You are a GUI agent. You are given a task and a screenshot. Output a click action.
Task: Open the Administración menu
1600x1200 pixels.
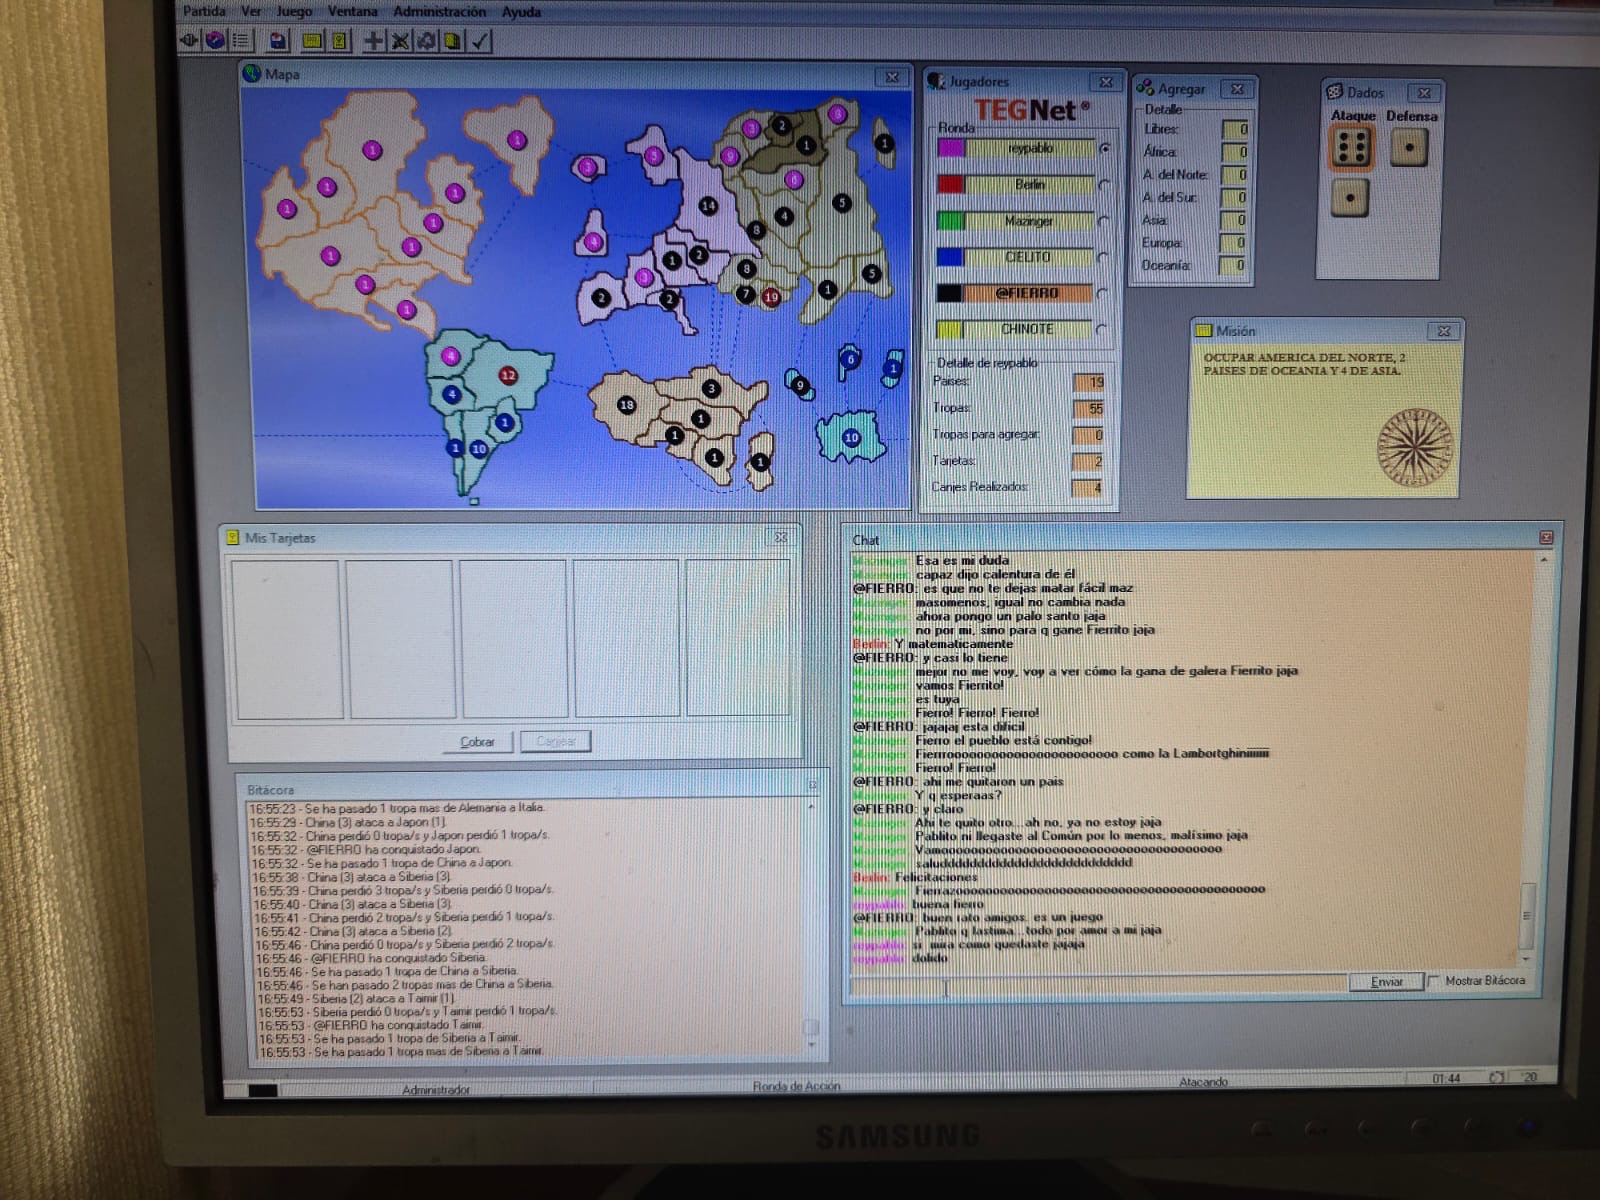(439, 12)
